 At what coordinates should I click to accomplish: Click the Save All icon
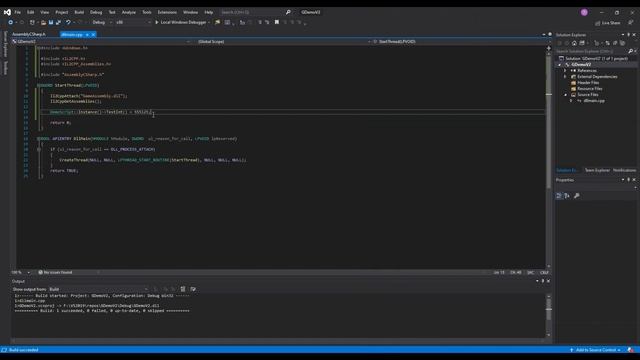[58, 22]
